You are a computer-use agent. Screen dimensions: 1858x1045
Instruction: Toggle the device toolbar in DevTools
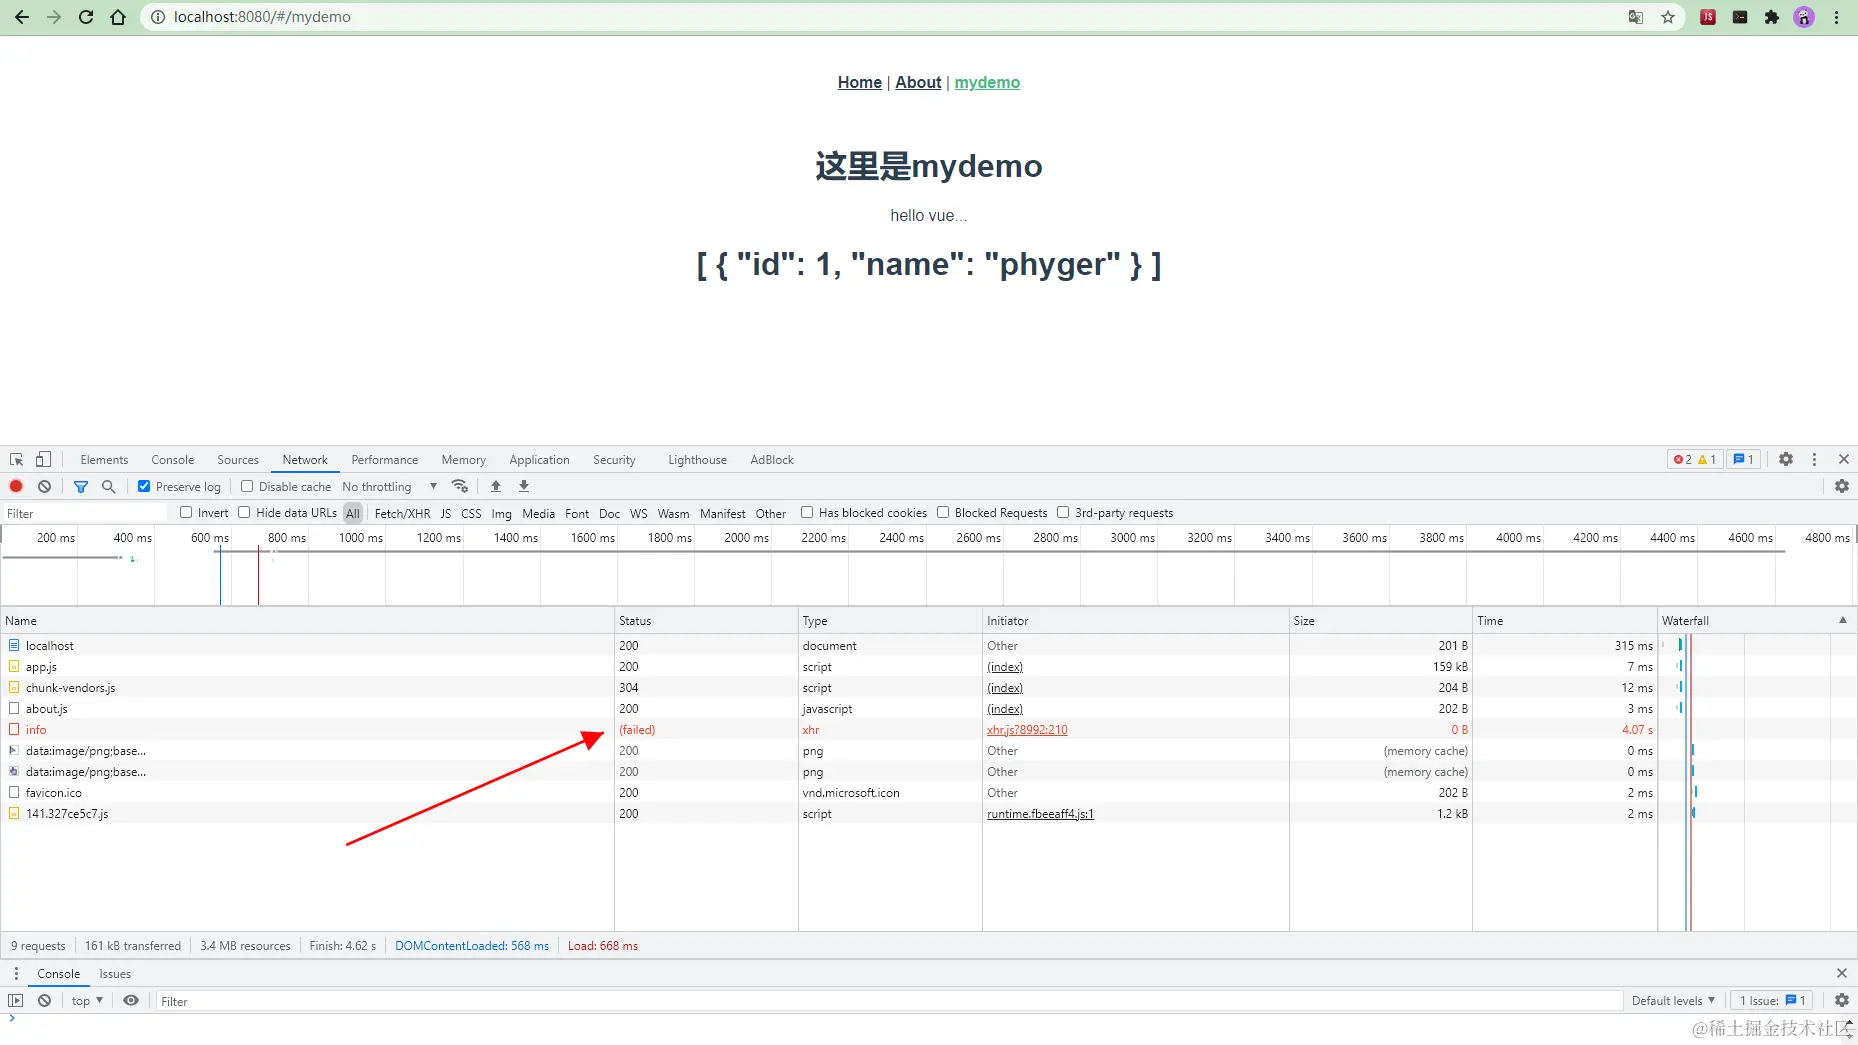coord(43,460)
